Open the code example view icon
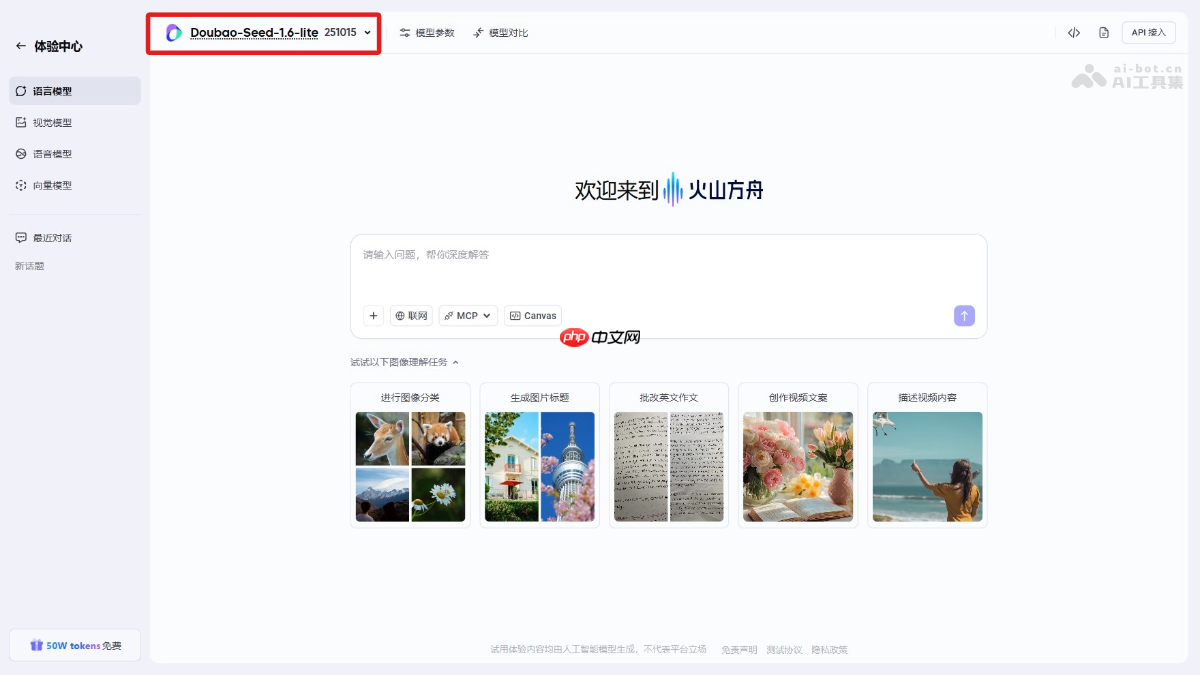 [x=1073, y=32]
